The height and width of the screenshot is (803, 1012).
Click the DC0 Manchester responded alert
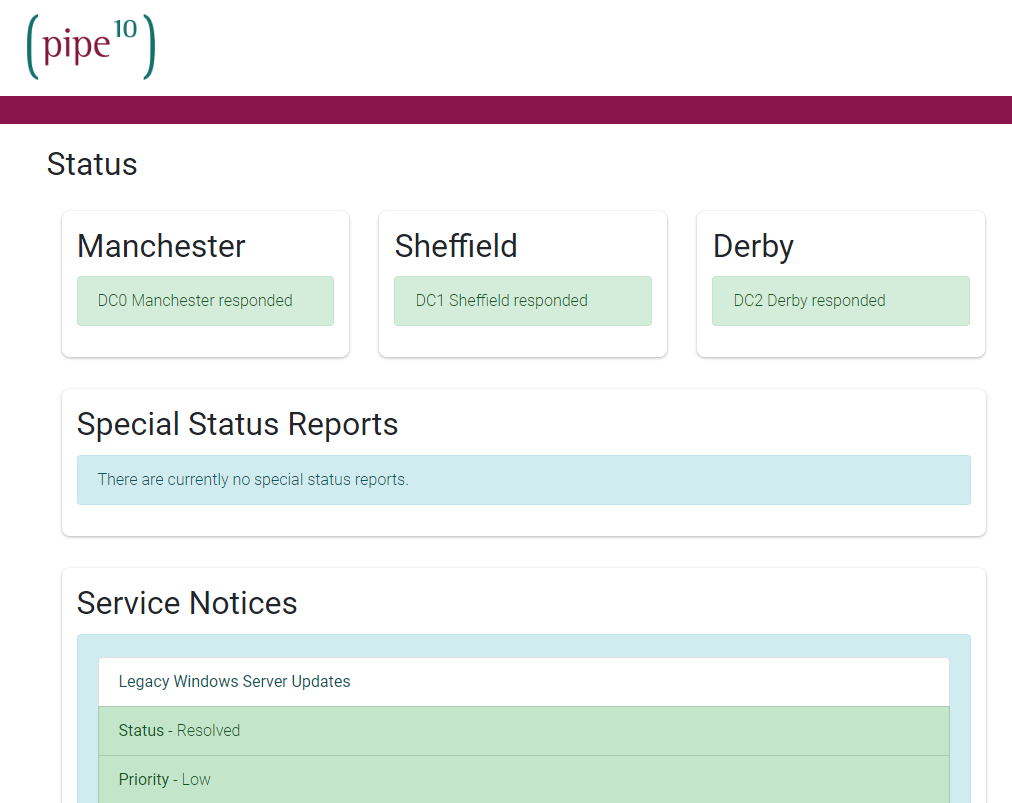[205, 301]
